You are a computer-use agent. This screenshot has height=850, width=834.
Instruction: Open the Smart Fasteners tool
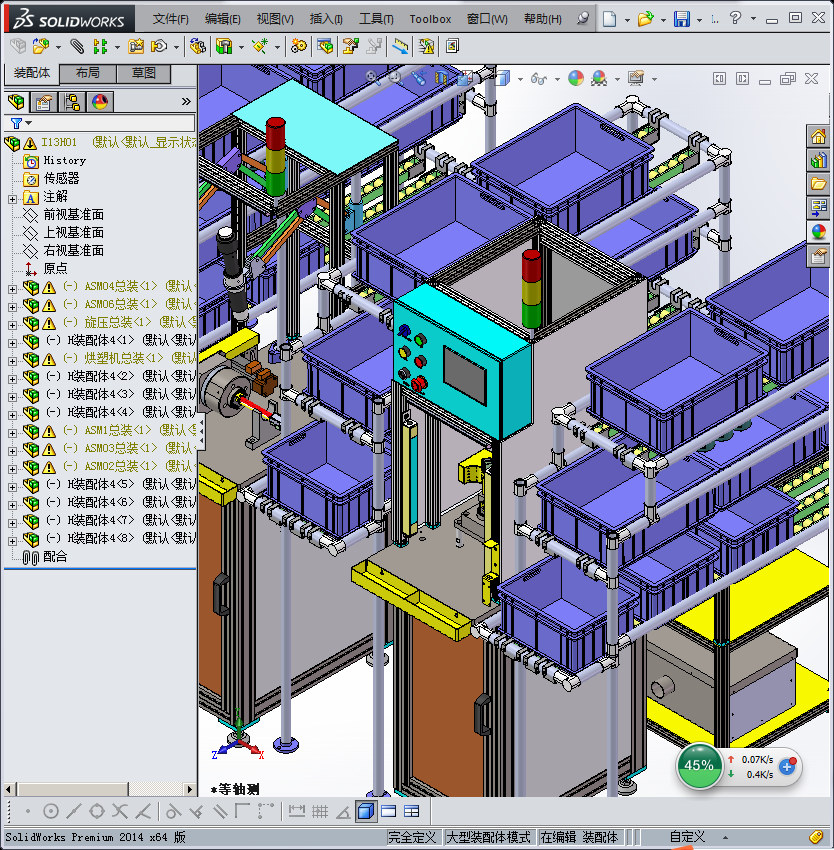(x=136, y=47)
